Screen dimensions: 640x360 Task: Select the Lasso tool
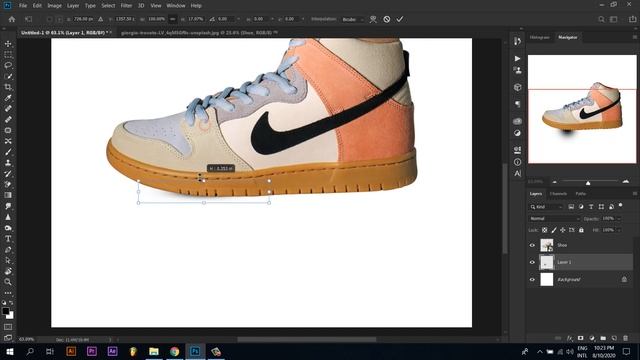[8, 65]
